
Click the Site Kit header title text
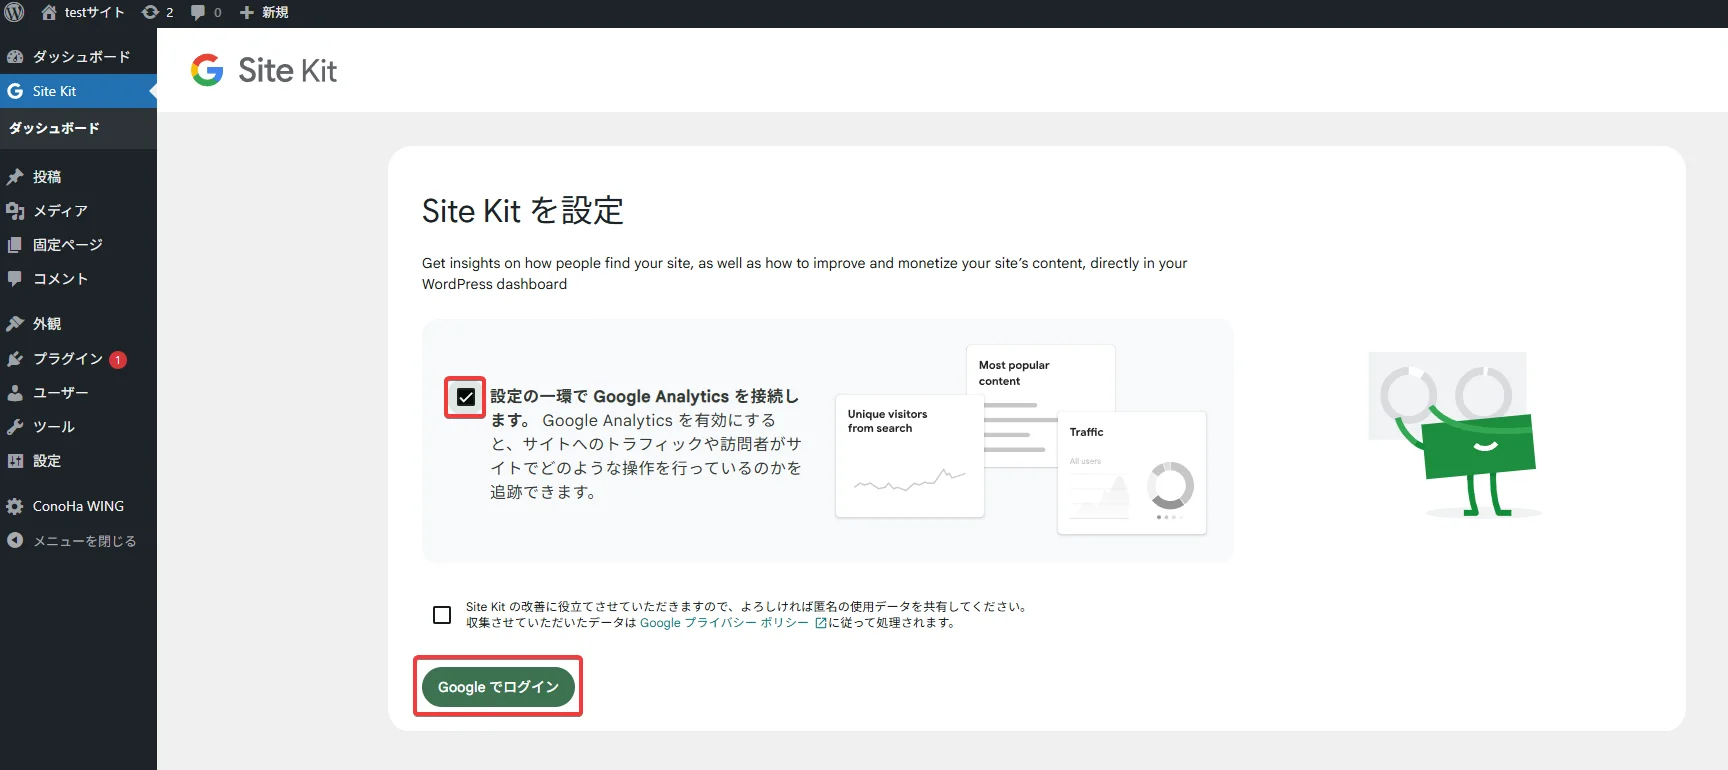[287, 70]
